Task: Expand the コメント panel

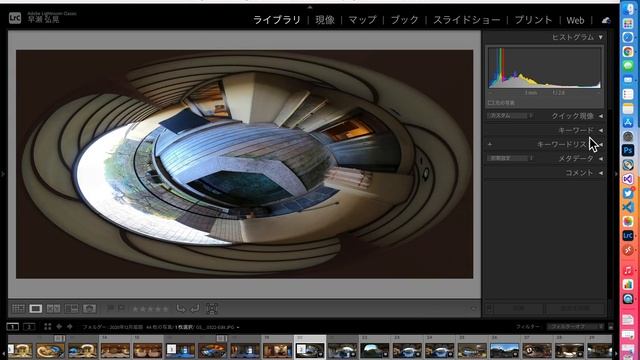Action: (x=601, y=173)
